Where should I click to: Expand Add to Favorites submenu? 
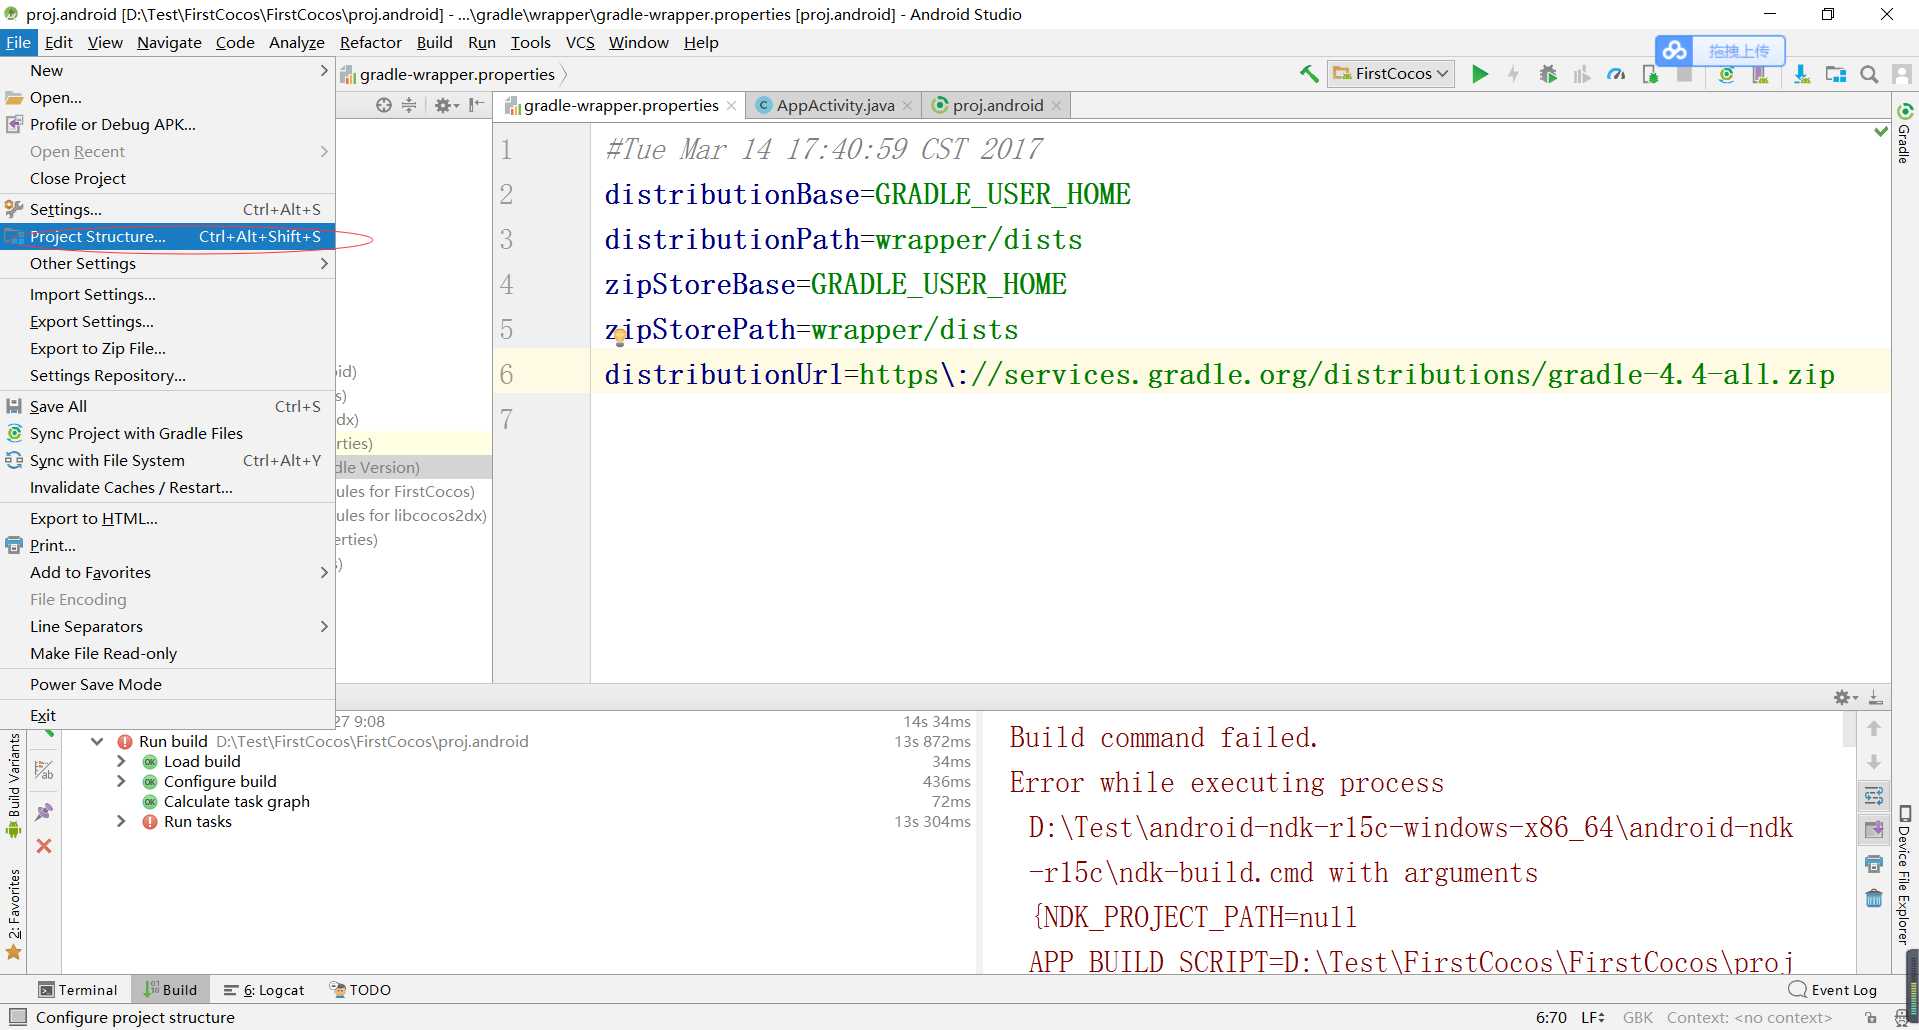(167, 573)
